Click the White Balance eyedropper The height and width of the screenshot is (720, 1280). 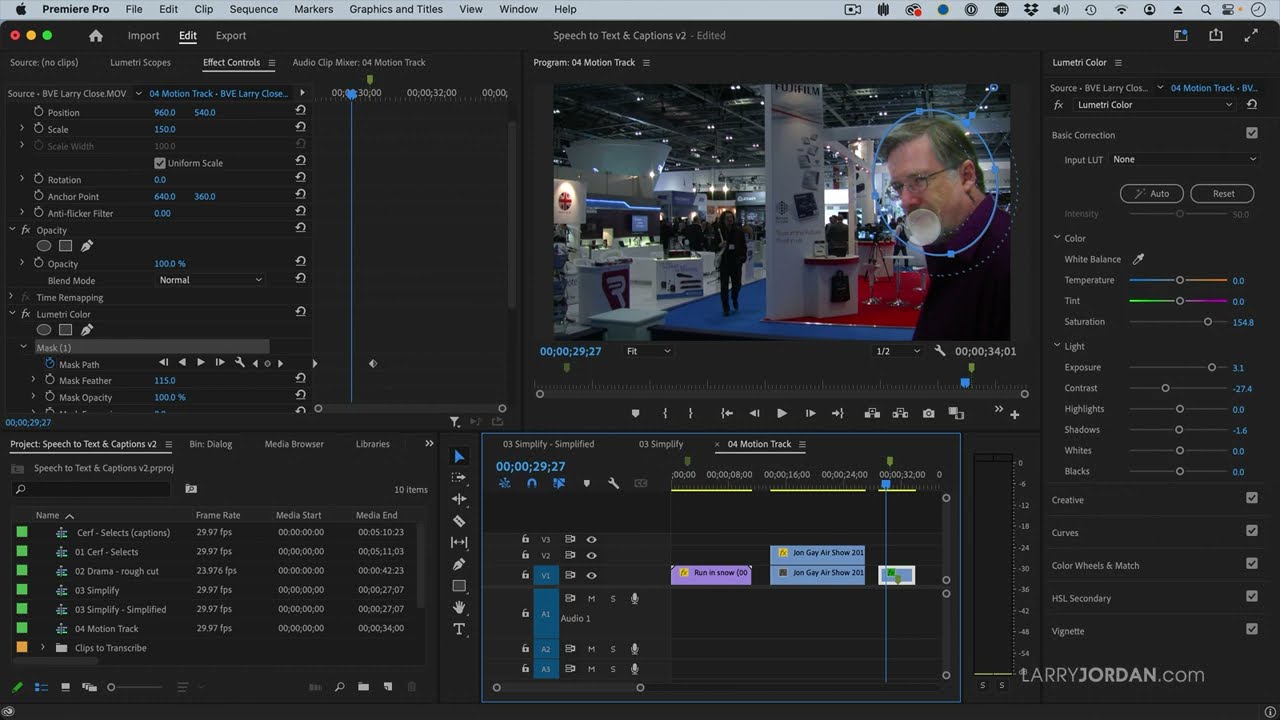point(1138,259)
